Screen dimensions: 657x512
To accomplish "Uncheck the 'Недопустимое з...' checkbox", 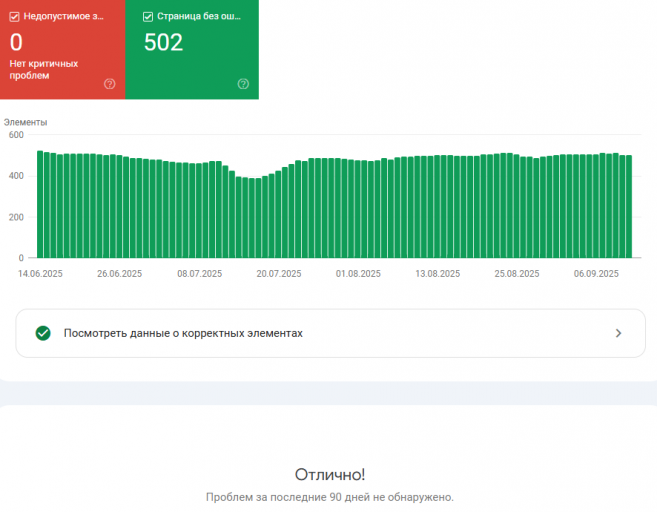I will point(14,17).
